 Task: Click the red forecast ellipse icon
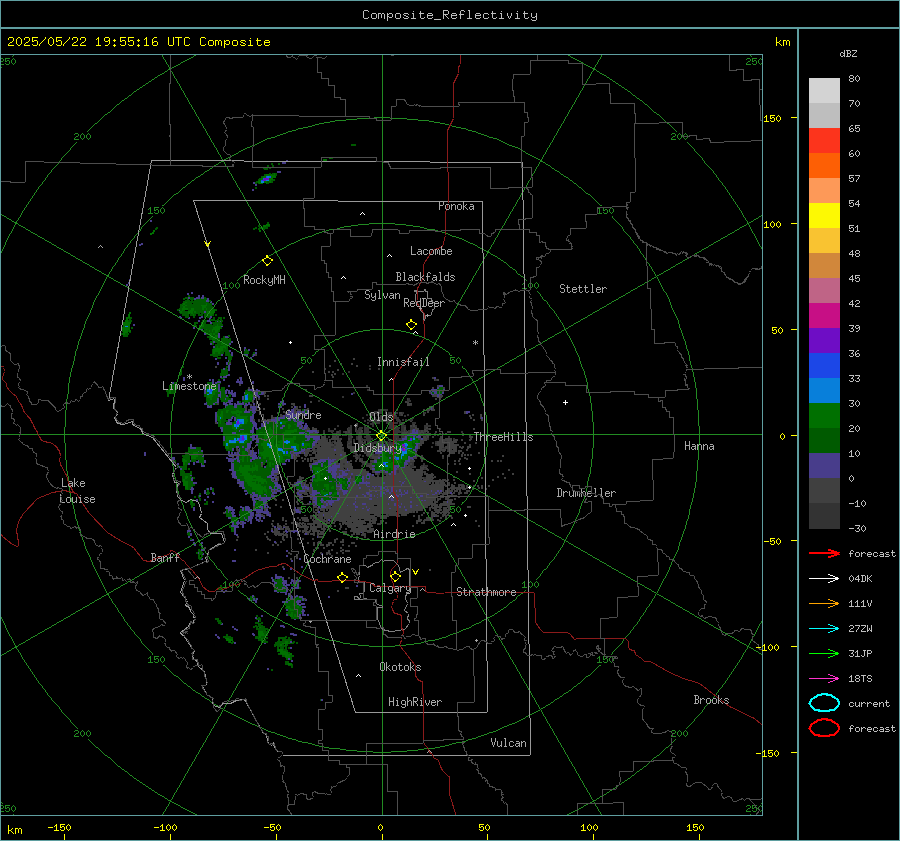(824, 728)
